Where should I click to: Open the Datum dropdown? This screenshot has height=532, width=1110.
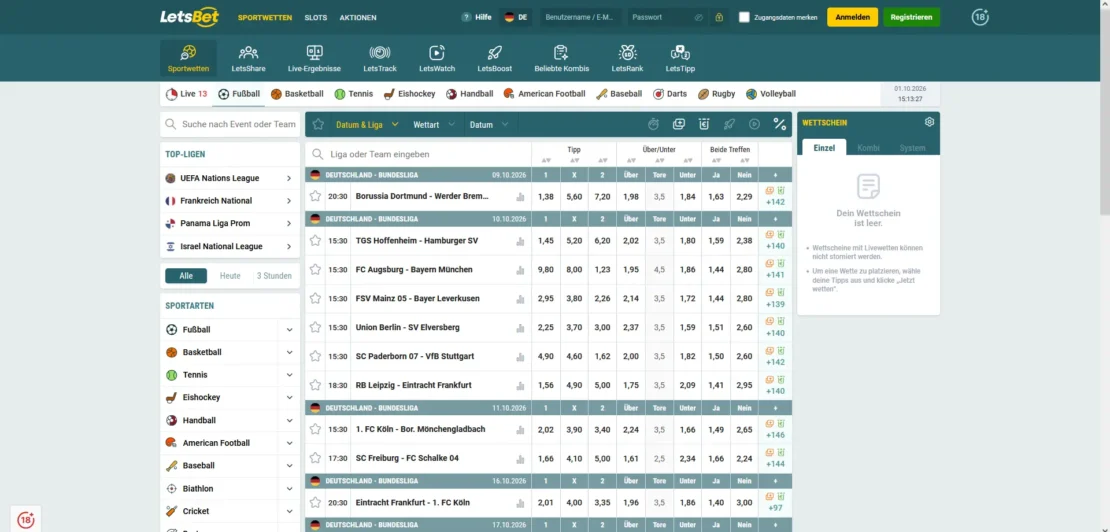click(x=488, y=125)
